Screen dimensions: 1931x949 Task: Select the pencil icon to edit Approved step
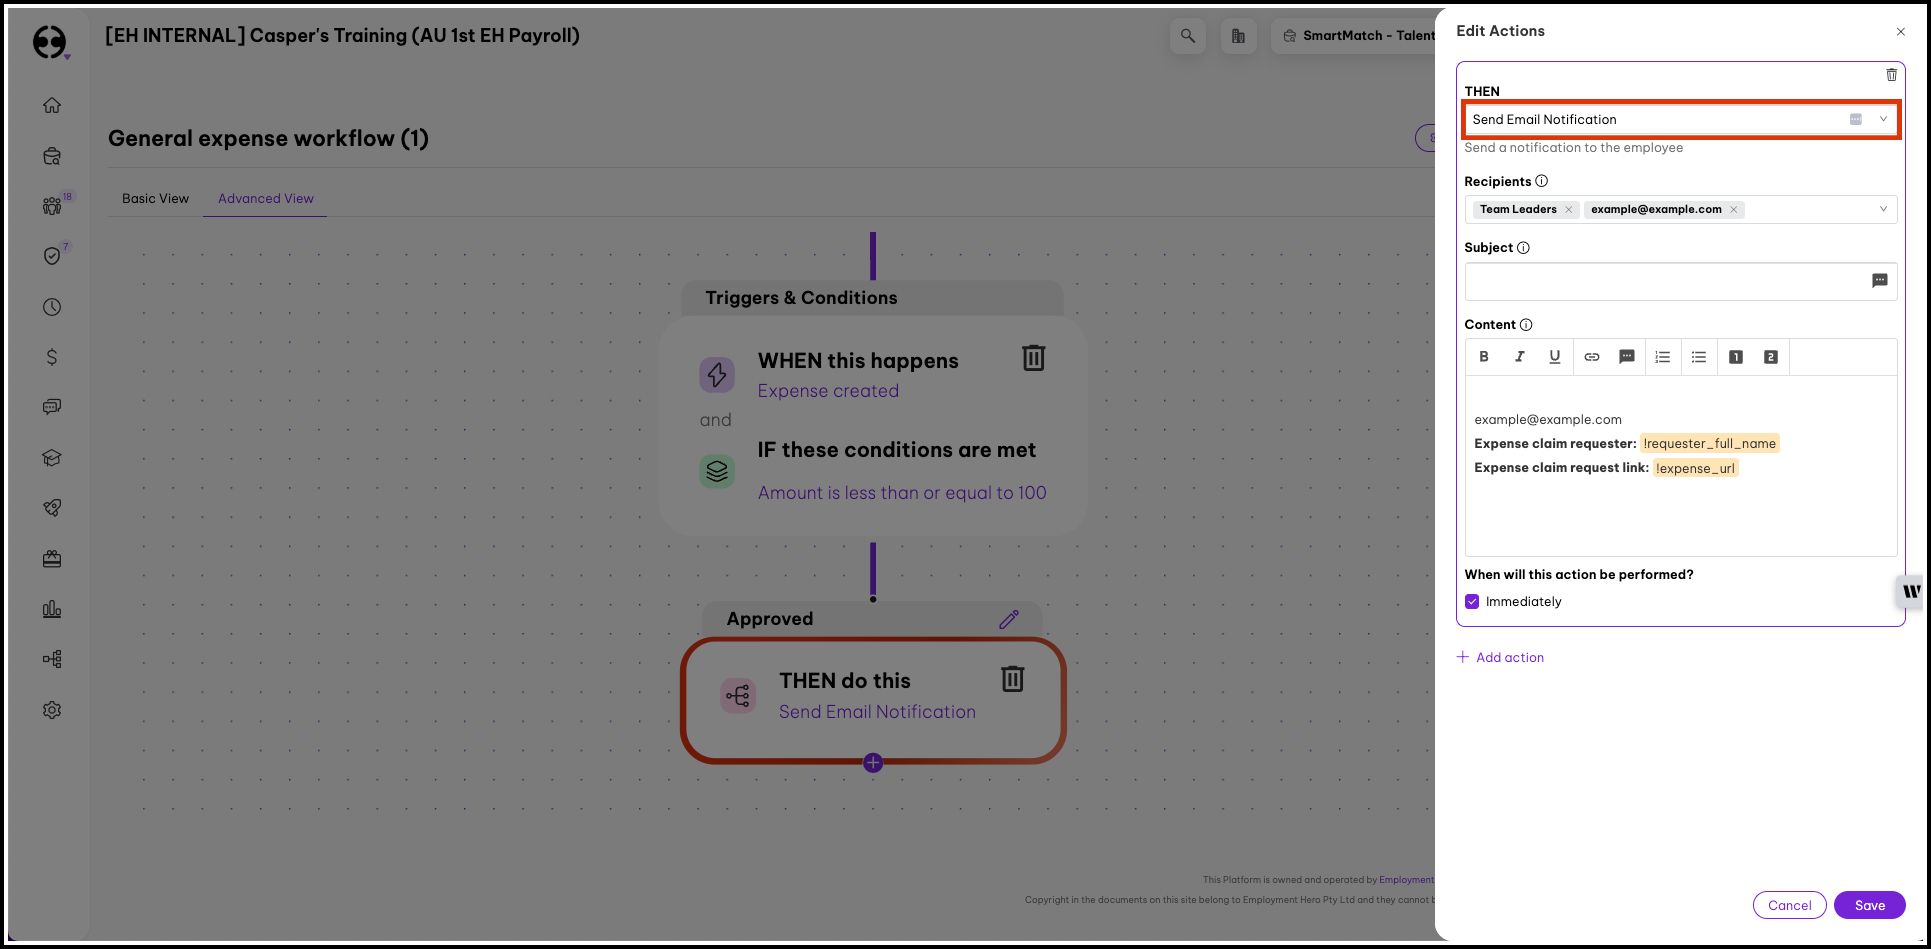point(1008,618)
